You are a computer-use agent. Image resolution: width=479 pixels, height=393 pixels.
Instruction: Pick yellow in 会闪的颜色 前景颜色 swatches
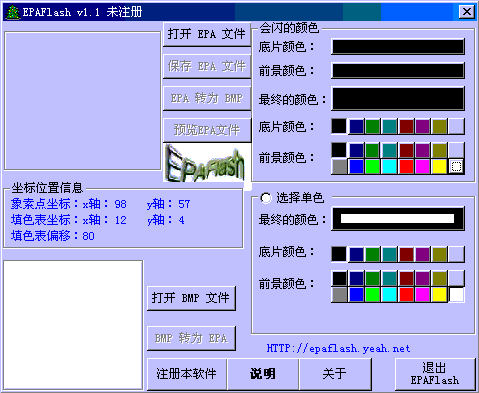point(440,166)
